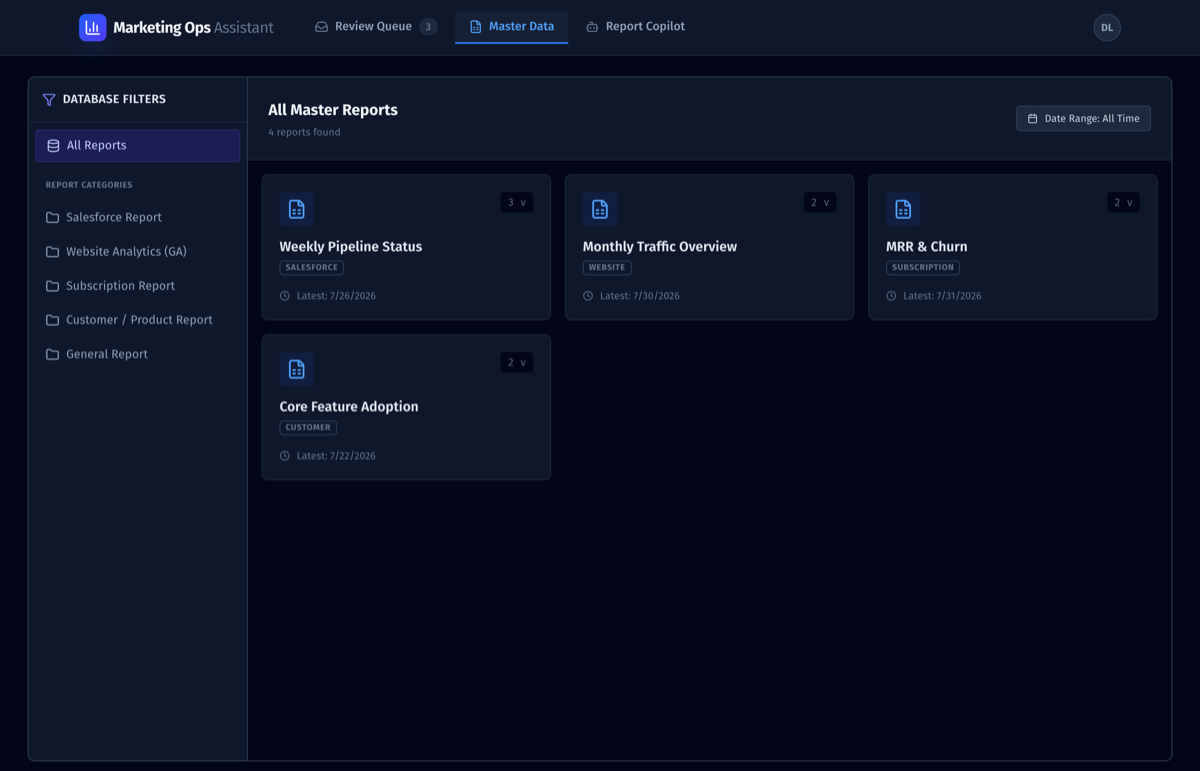This screenshot has height=771, width=1200.
Task: Filter by Website Analytics (GA) category
Action: 138,252
